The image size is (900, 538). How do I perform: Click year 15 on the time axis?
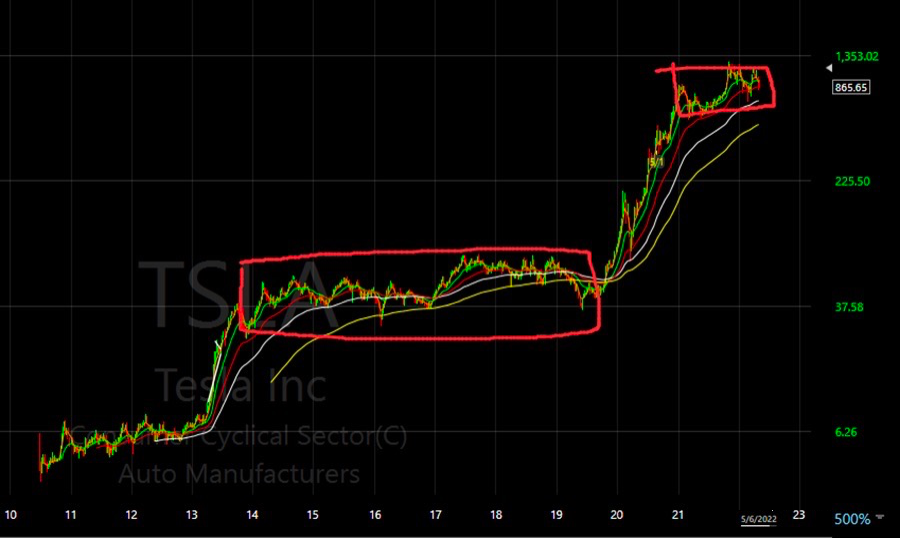point(312,514)
